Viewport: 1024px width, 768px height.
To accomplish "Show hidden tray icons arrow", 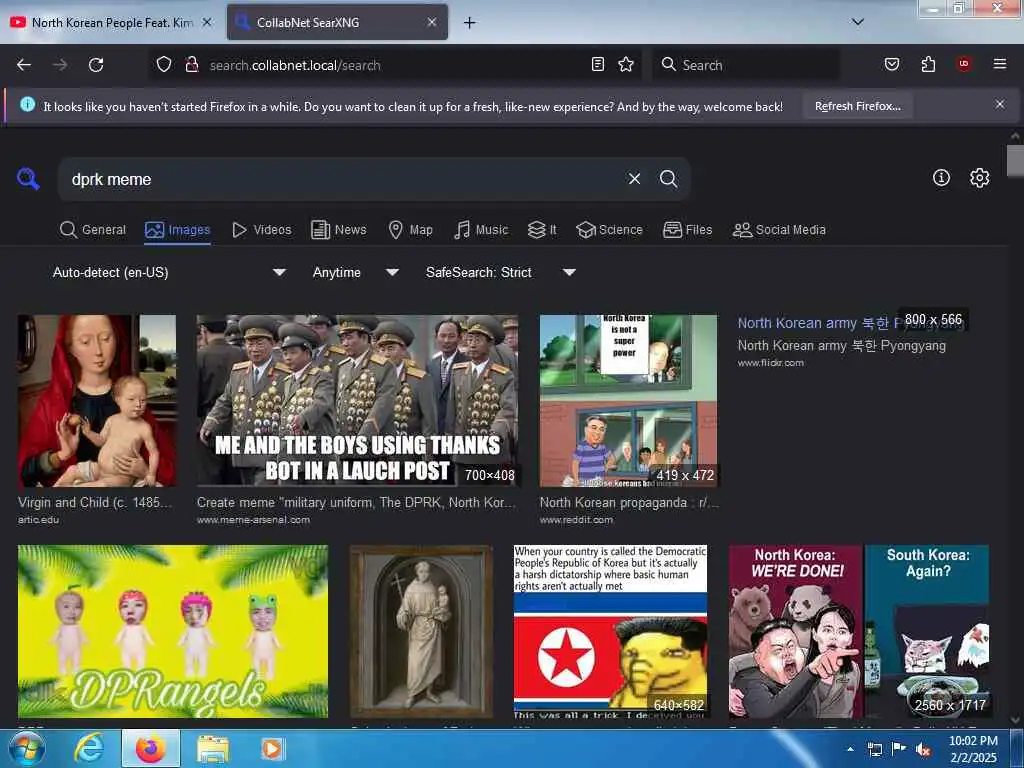I will [x=850, y=750].
